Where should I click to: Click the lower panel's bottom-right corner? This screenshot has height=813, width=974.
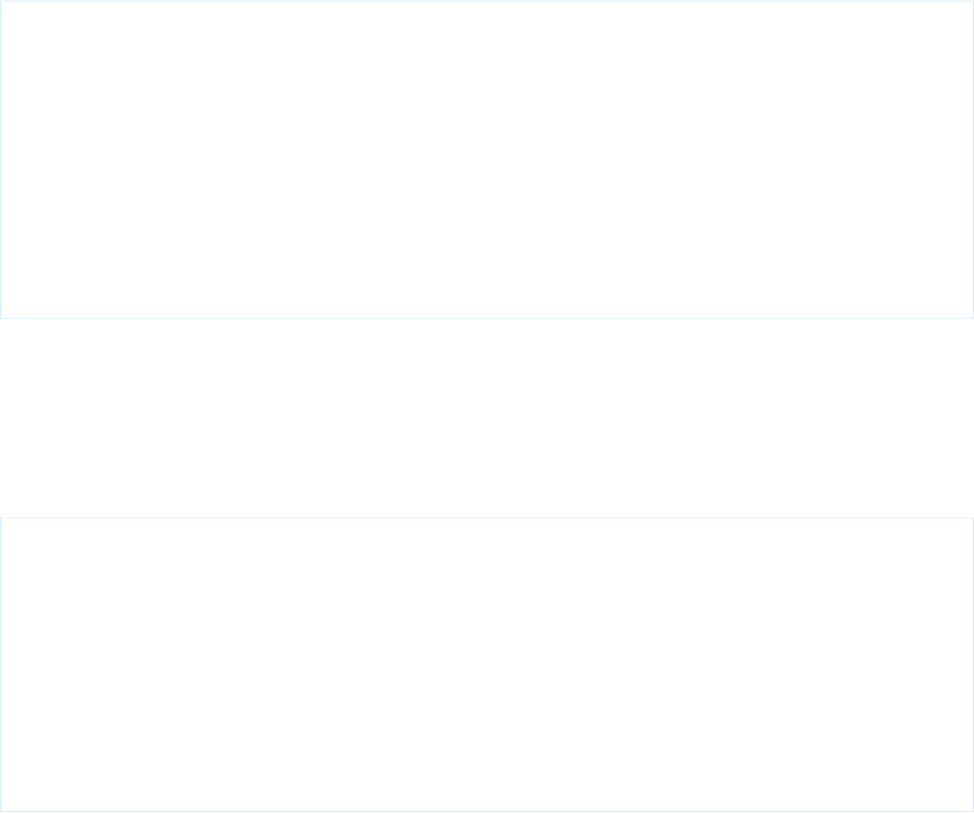tap(973, 812)
